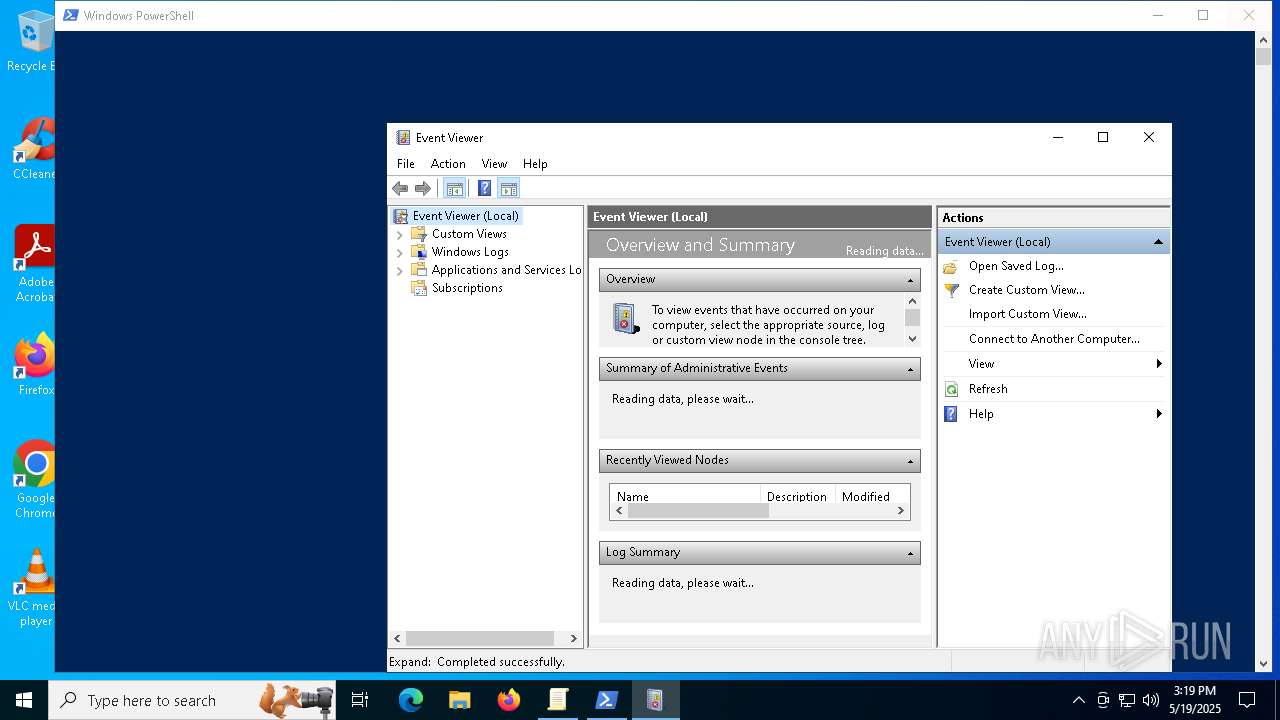This screenshot has height=720, width=1280.
Task: Click the network icon in system tray
Action: 1127,700
